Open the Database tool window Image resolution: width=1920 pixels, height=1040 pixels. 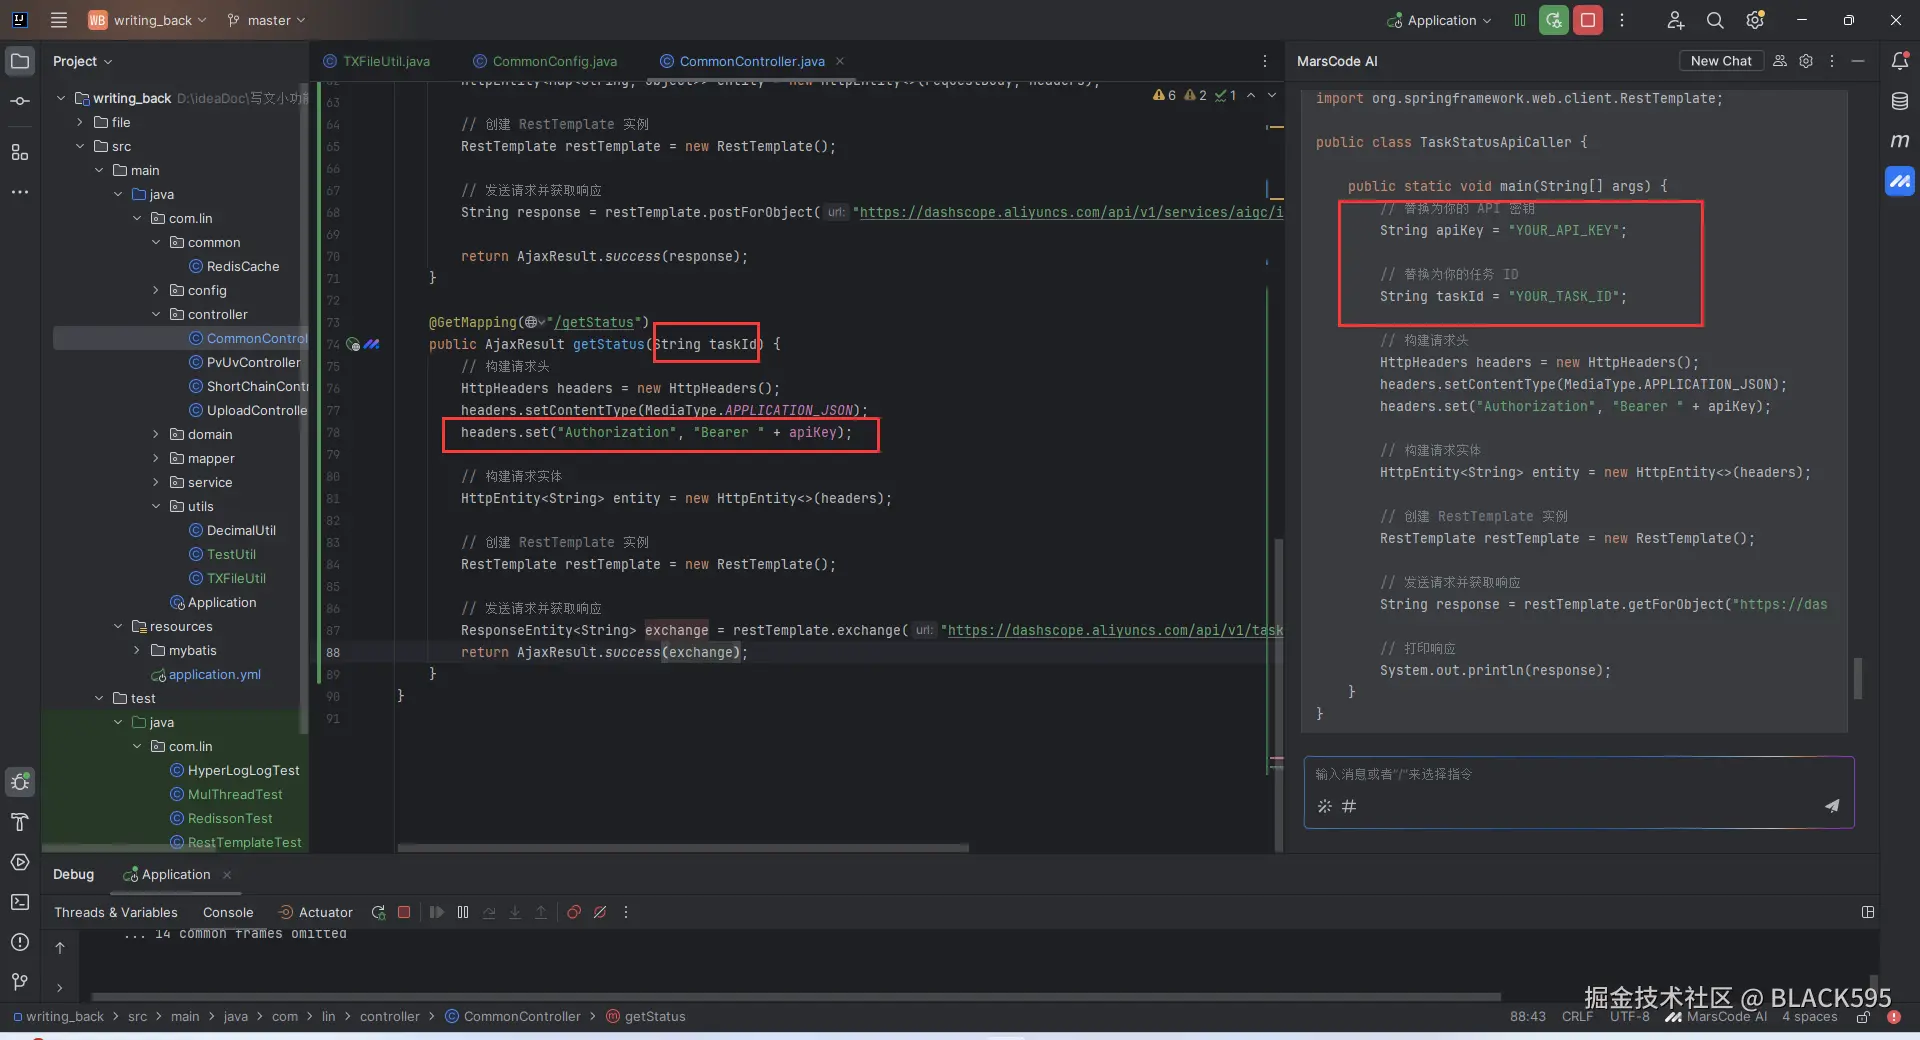pyautogui.click(x=1900, y=101)
